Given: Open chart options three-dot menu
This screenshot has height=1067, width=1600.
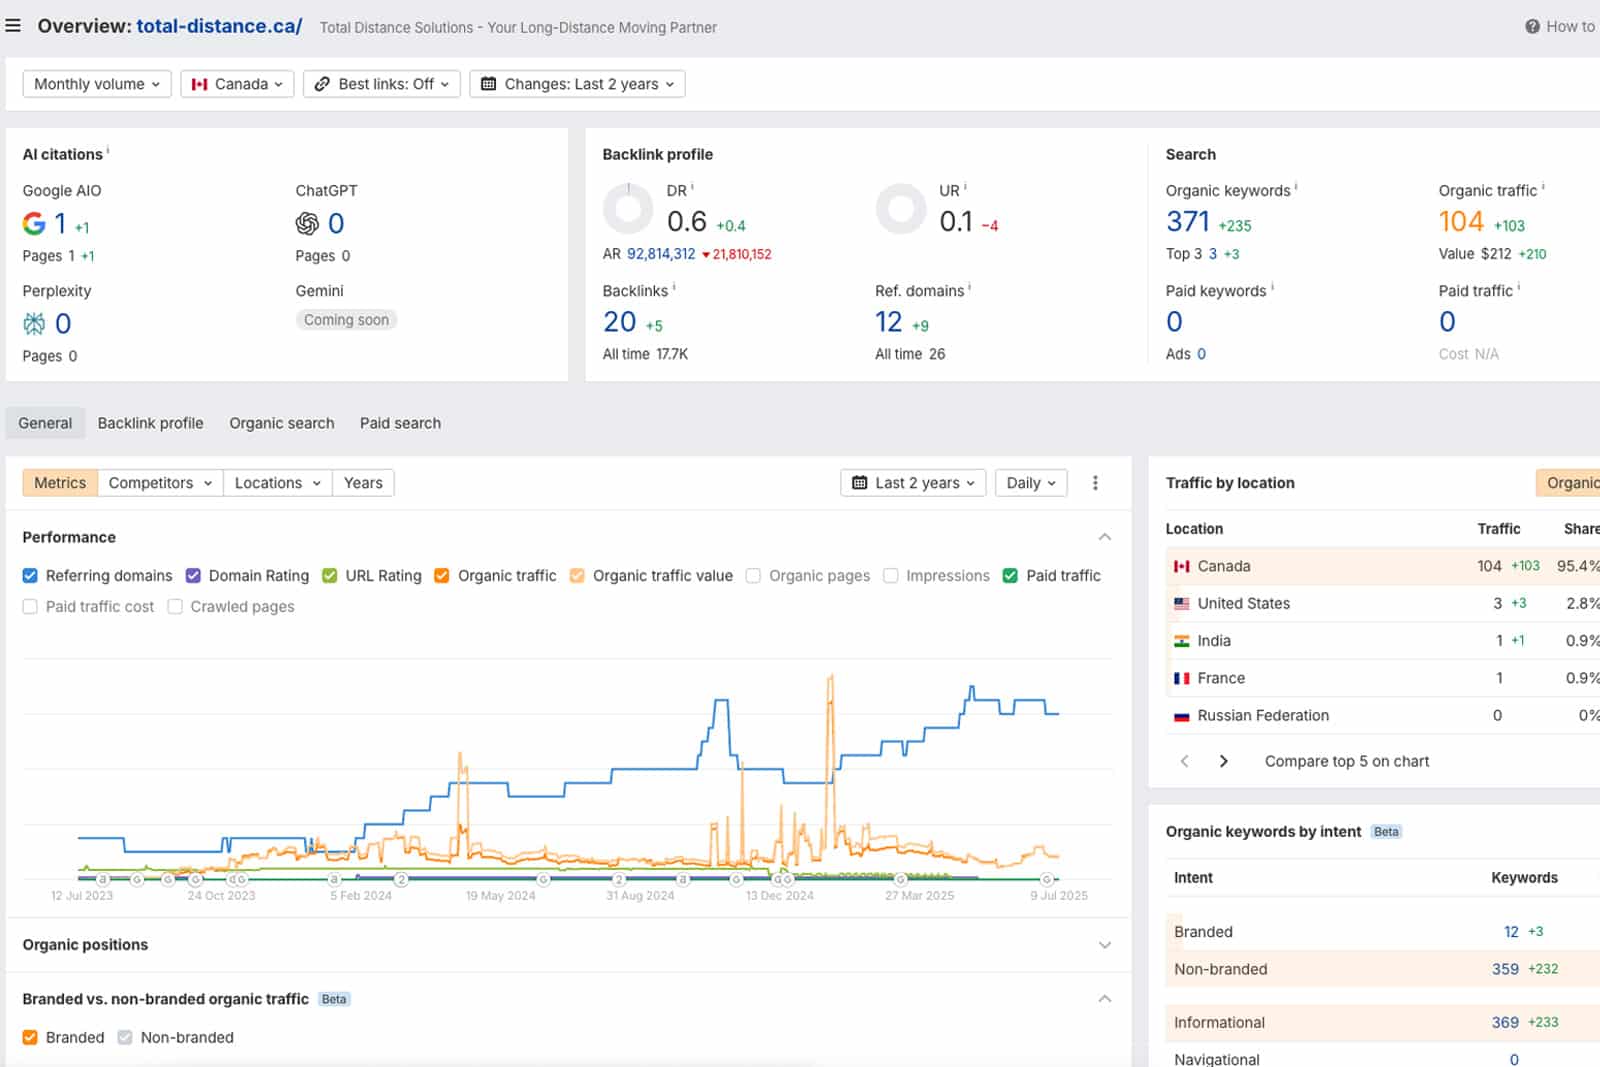Looking at the screenshot, I should pyautogui.click(x=1095, y=483).
